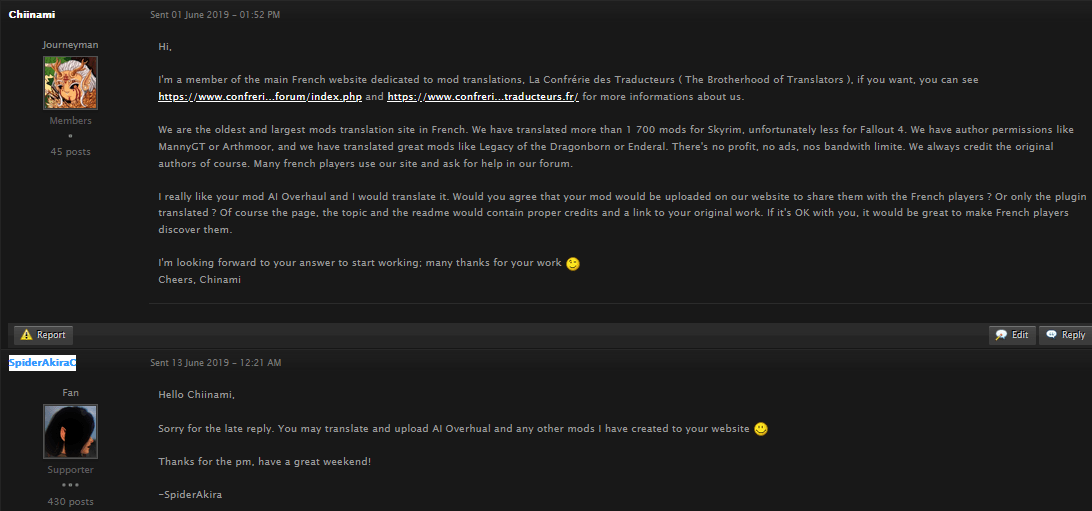Viewport: 1092px width, 511px height.
Task: Click the warning icon on Report button
Action: pos(26,335)
